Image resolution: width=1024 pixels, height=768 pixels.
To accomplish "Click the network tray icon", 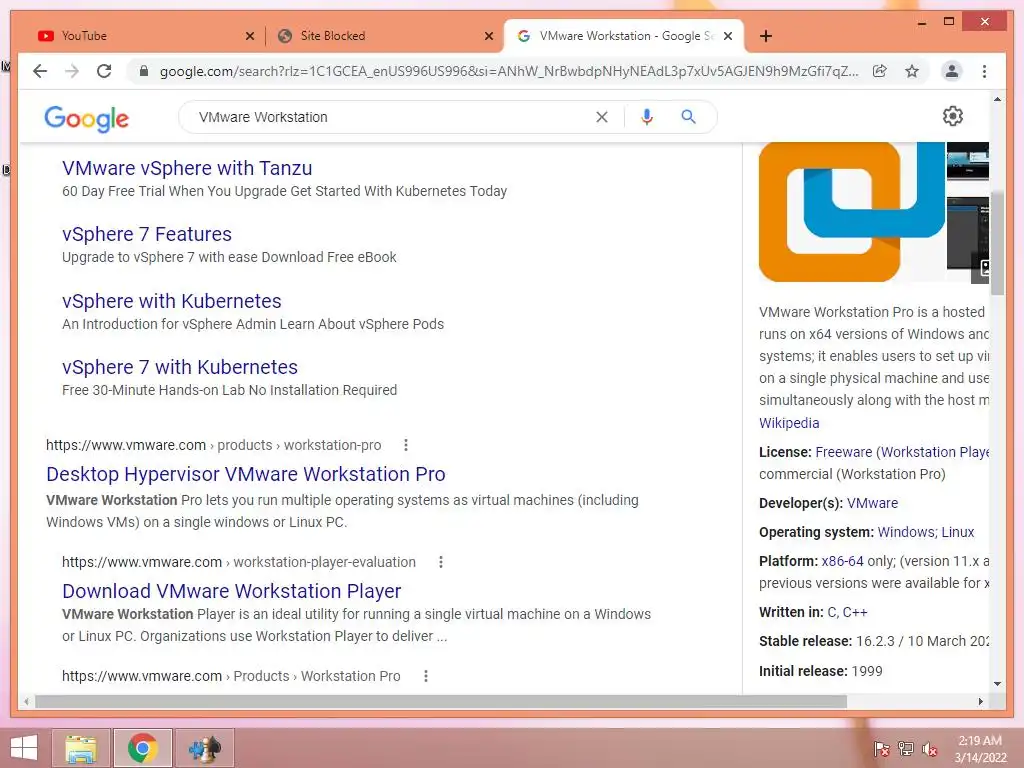I will [905, 749].
